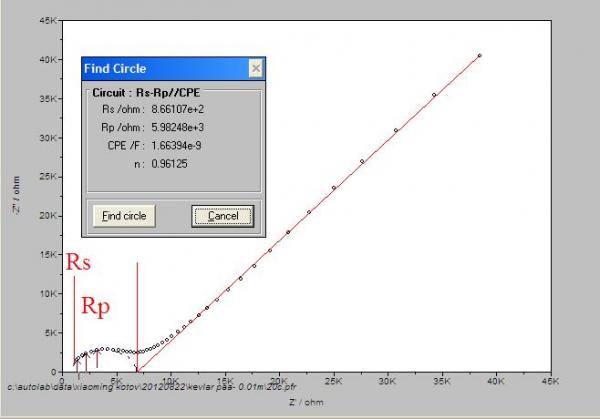Click the Find circle button

coord(124,216)
